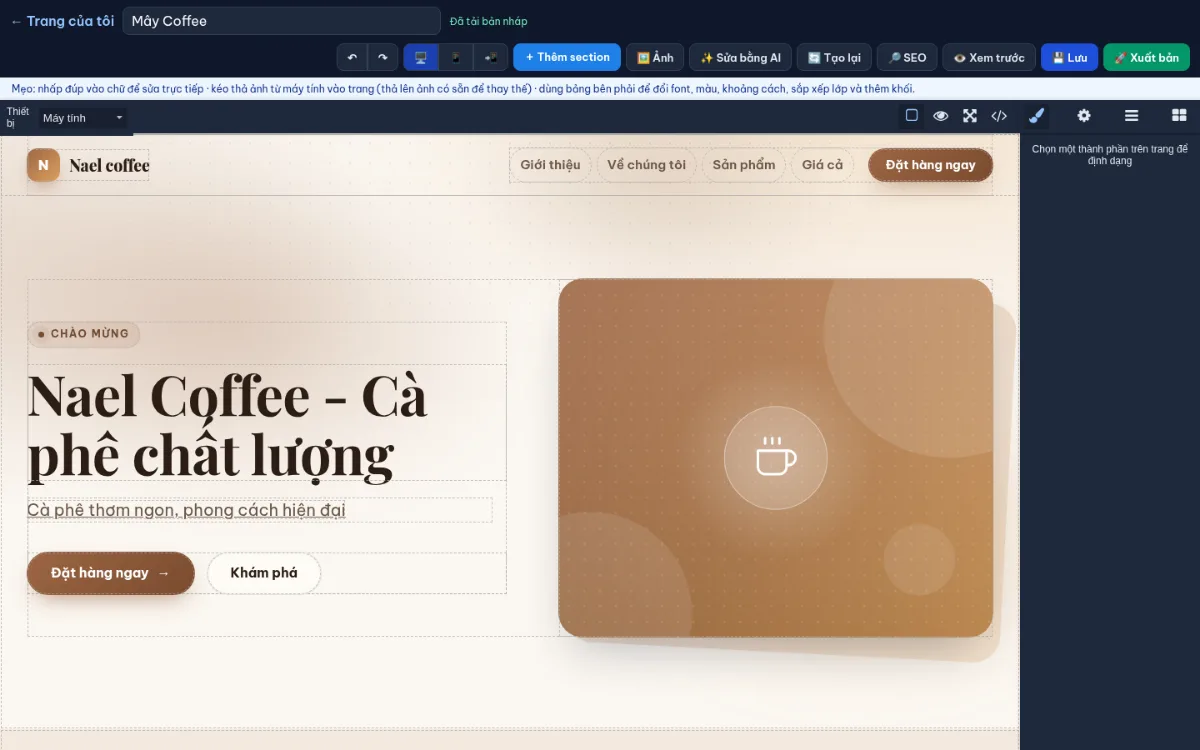The height and width of the screenshot is (750, 1200).
Task: Open the blocks grid panel
Action: click(x=1179, y=116)
